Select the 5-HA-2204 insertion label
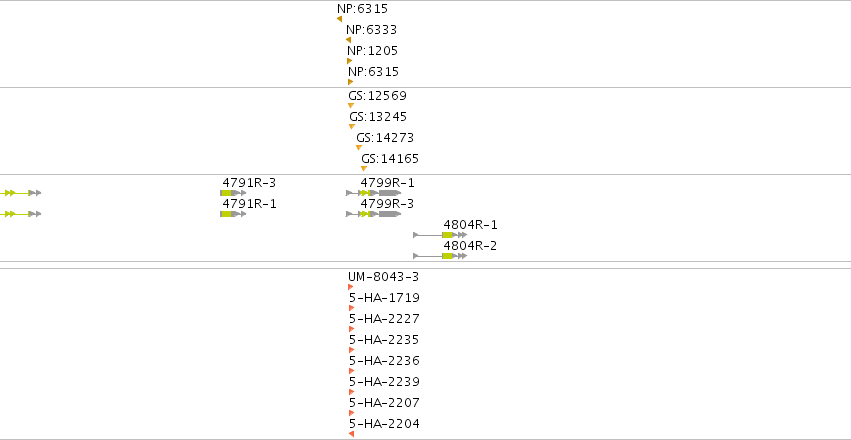 click(x=384, y=424)
